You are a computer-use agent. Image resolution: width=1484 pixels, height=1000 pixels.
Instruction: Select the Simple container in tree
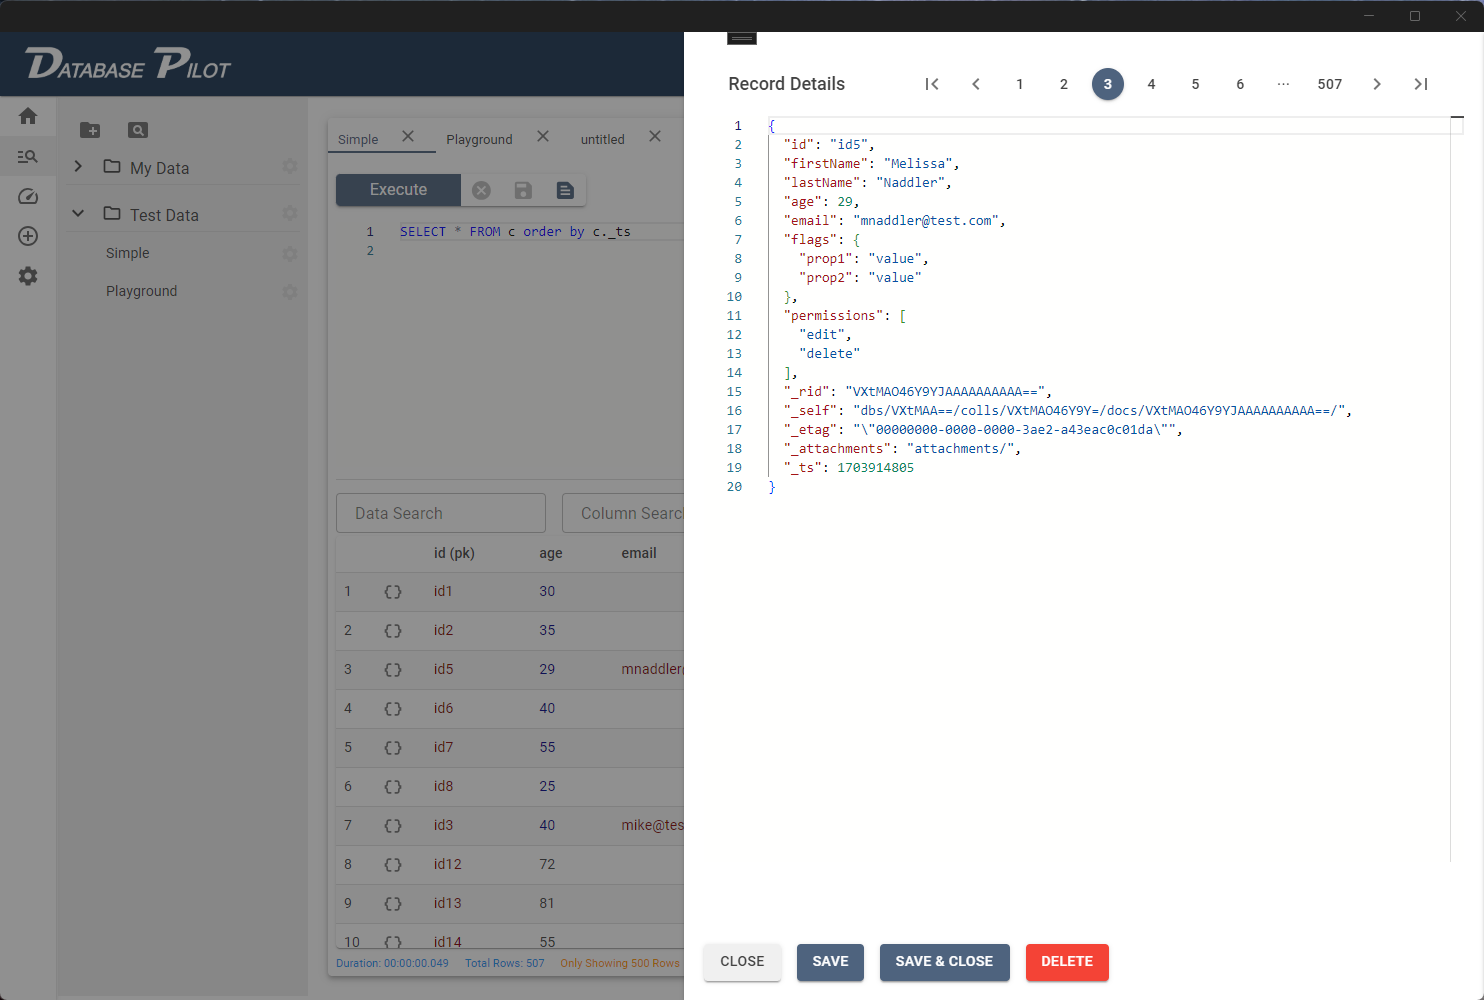point(128,254)
